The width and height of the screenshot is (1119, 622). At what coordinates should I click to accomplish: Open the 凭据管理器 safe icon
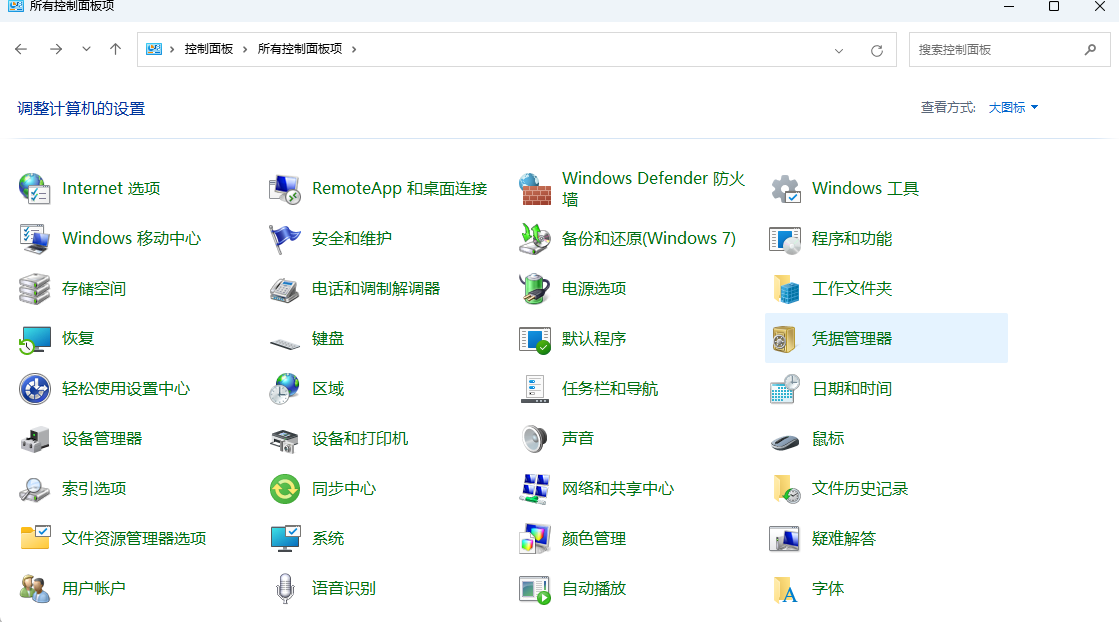point(785,338)
